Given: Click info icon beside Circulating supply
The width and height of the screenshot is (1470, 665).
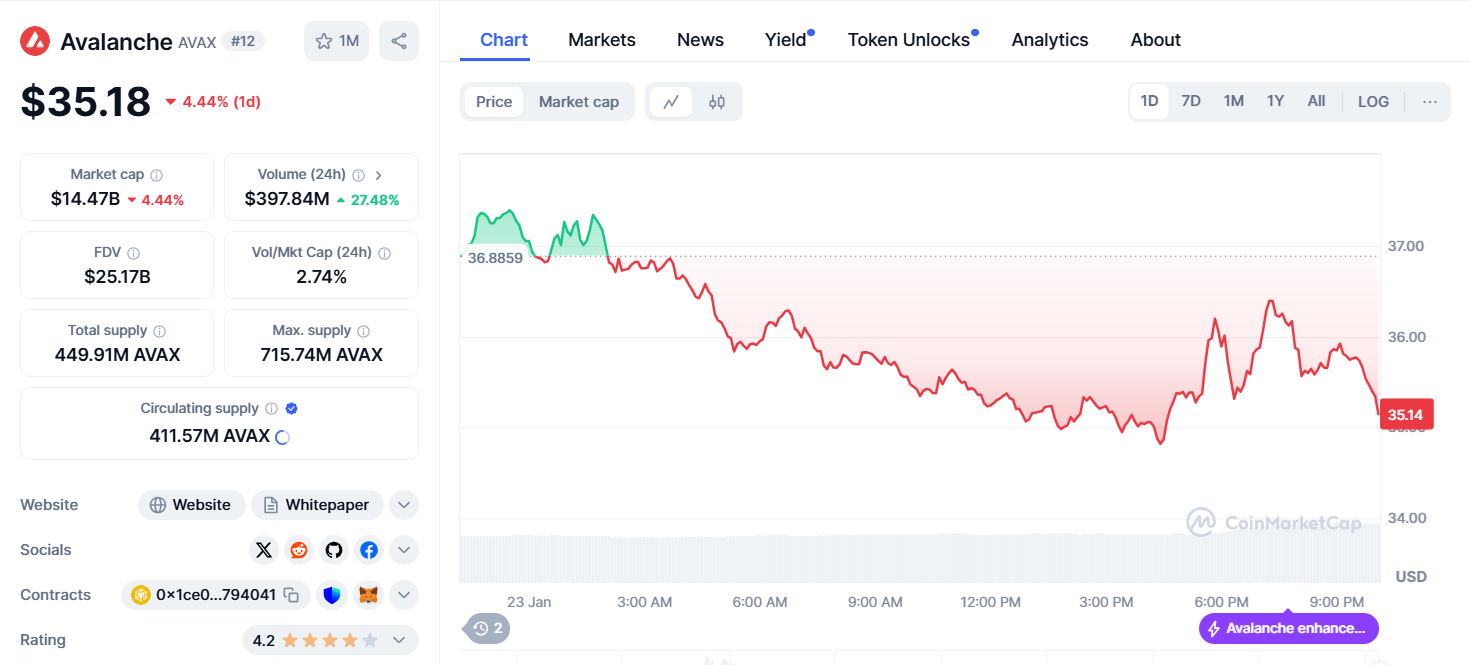Looking at the screenshot, I should tap(270, 409).
